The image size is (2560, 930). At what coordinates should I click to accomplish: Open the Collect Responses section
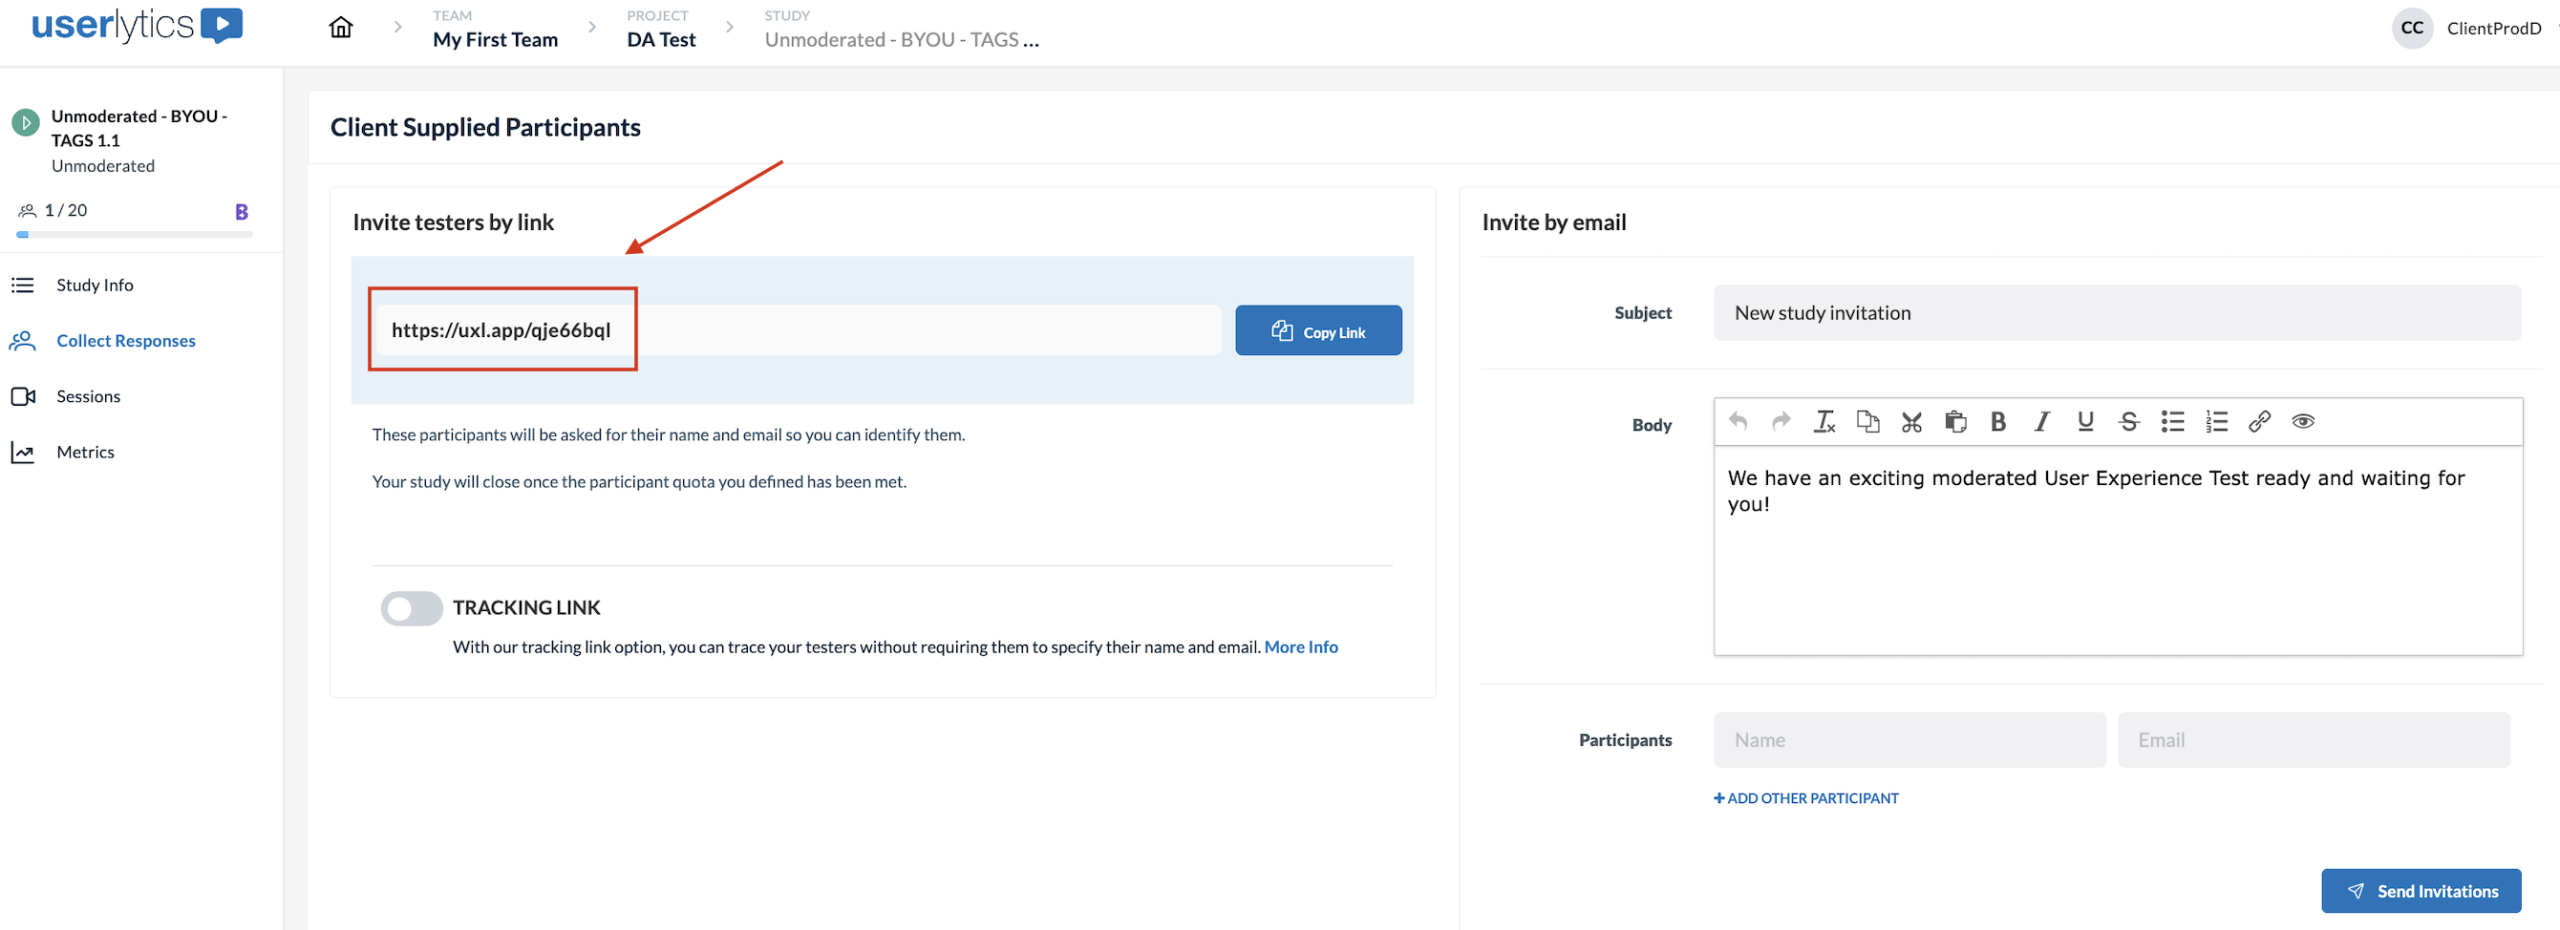coord(126,340)
